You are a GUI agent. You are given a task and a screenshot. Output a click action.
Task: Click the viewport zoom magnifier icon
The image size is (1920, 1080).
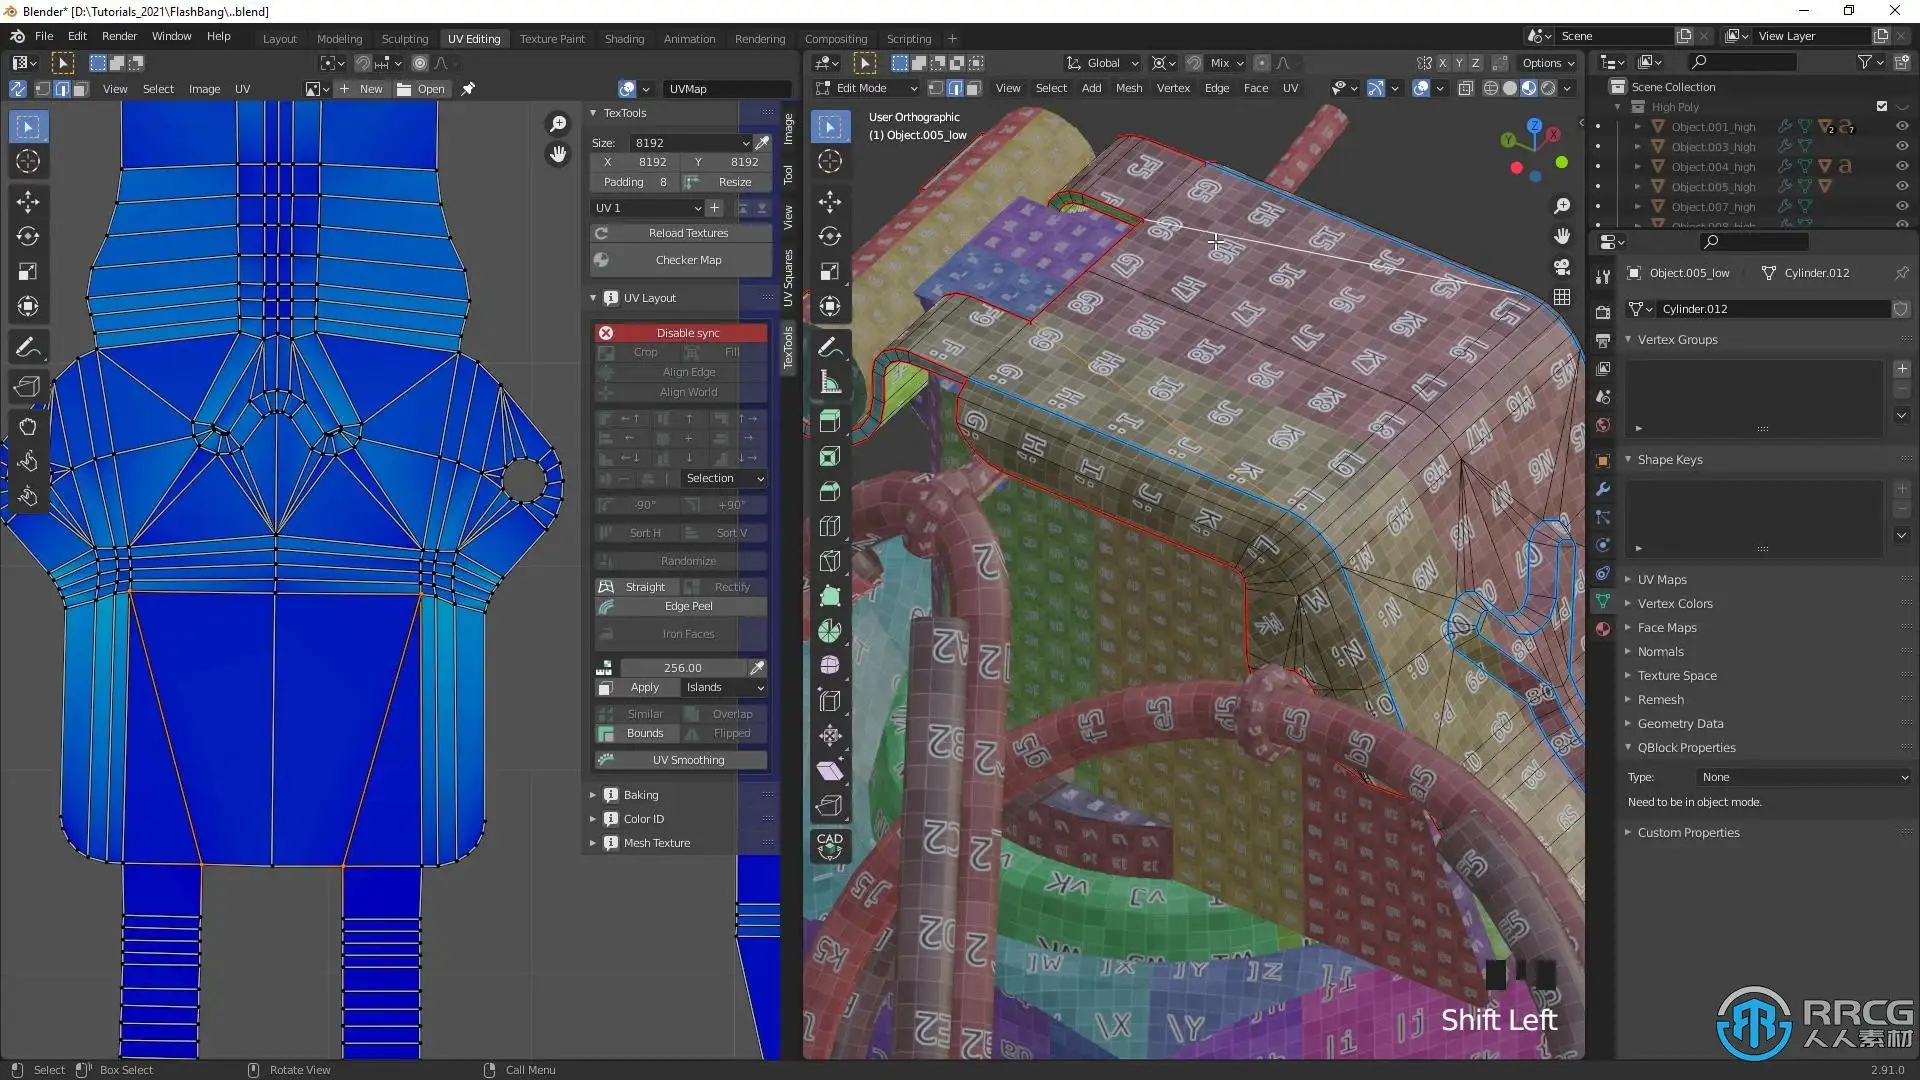tap(1562, 206)
